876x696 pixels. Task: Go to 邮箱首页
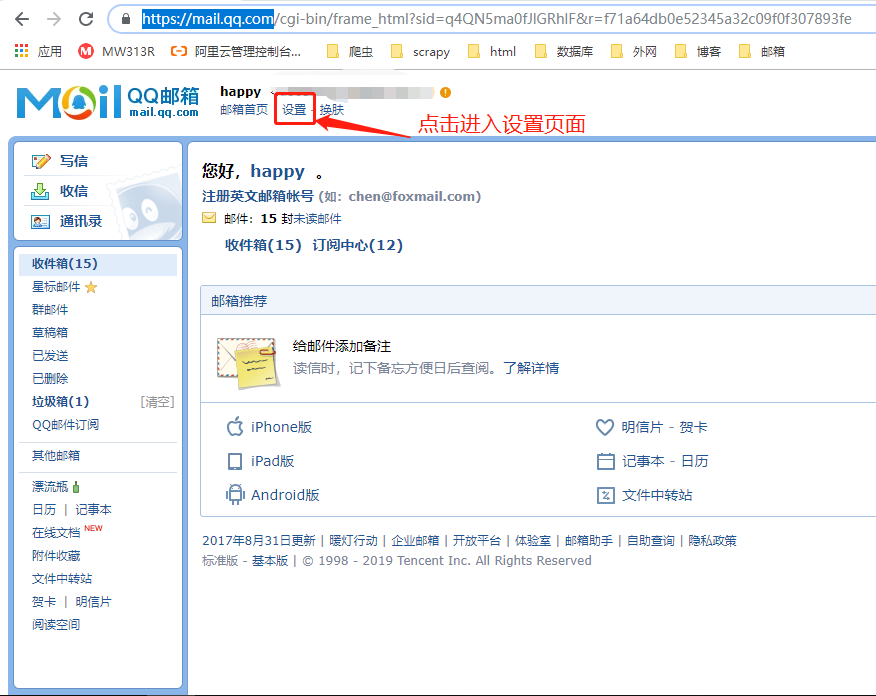pyautogui.click(x=244, y=109)
